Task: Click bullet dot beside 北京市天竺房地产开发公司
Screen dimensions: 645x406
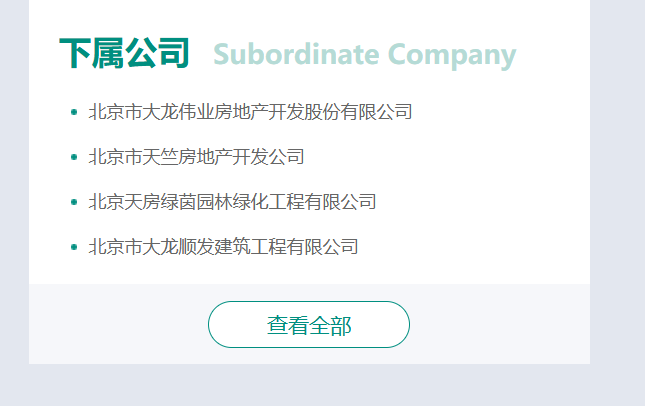Action: (x=74, y=158)
